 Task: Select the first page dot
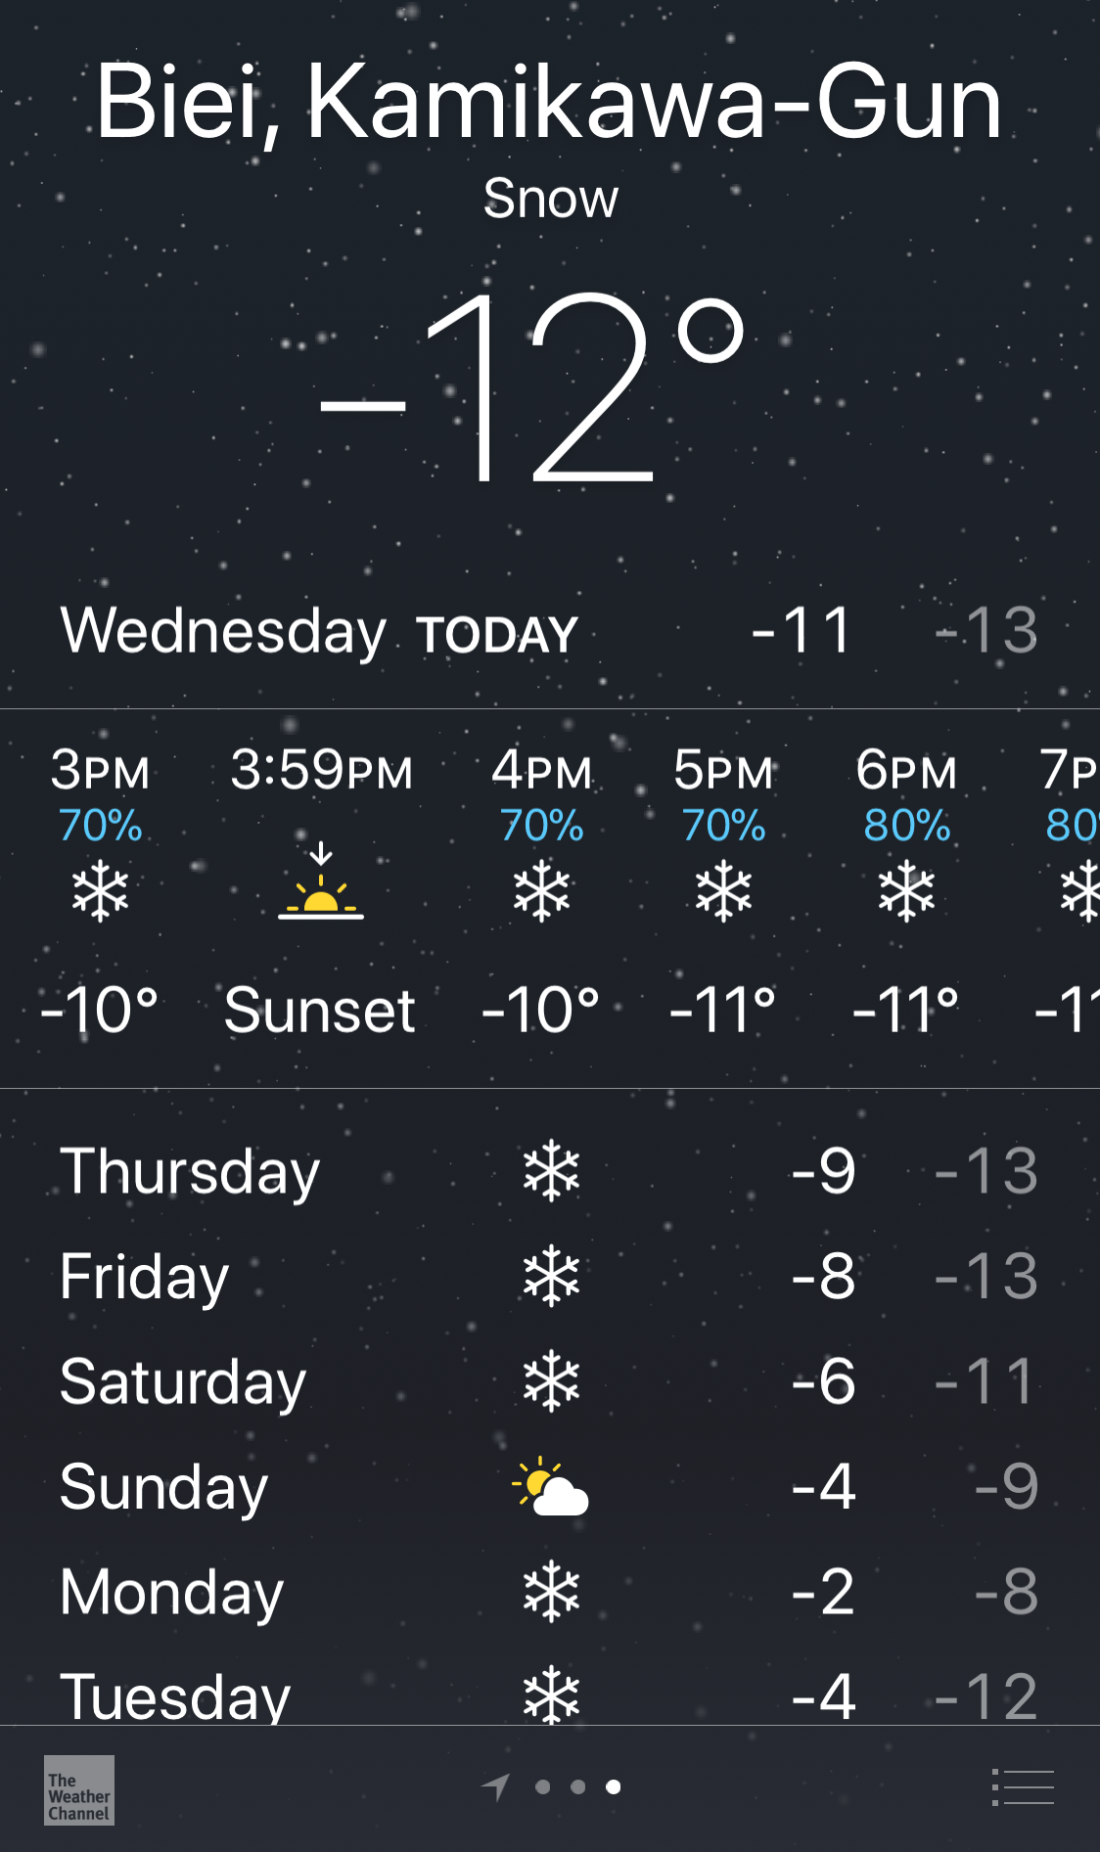click(x=543, y=1787)
